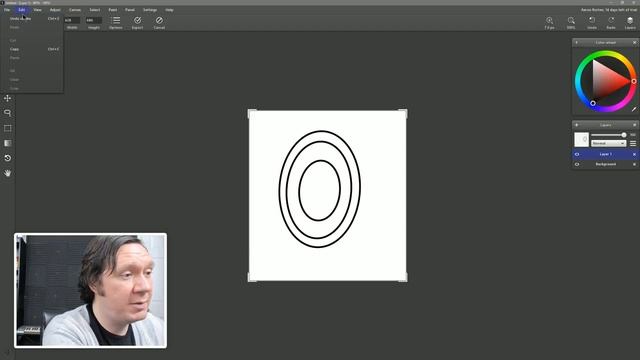Apply the crop with Export checkmark

pos(138,22)
